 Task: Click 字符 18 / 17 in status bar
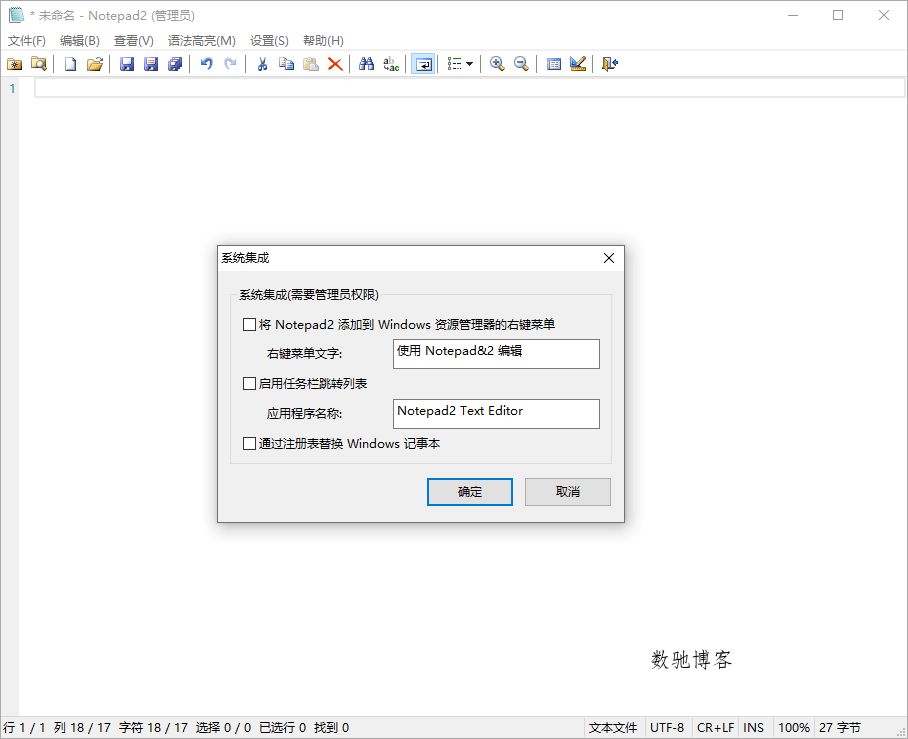(153, 728)
